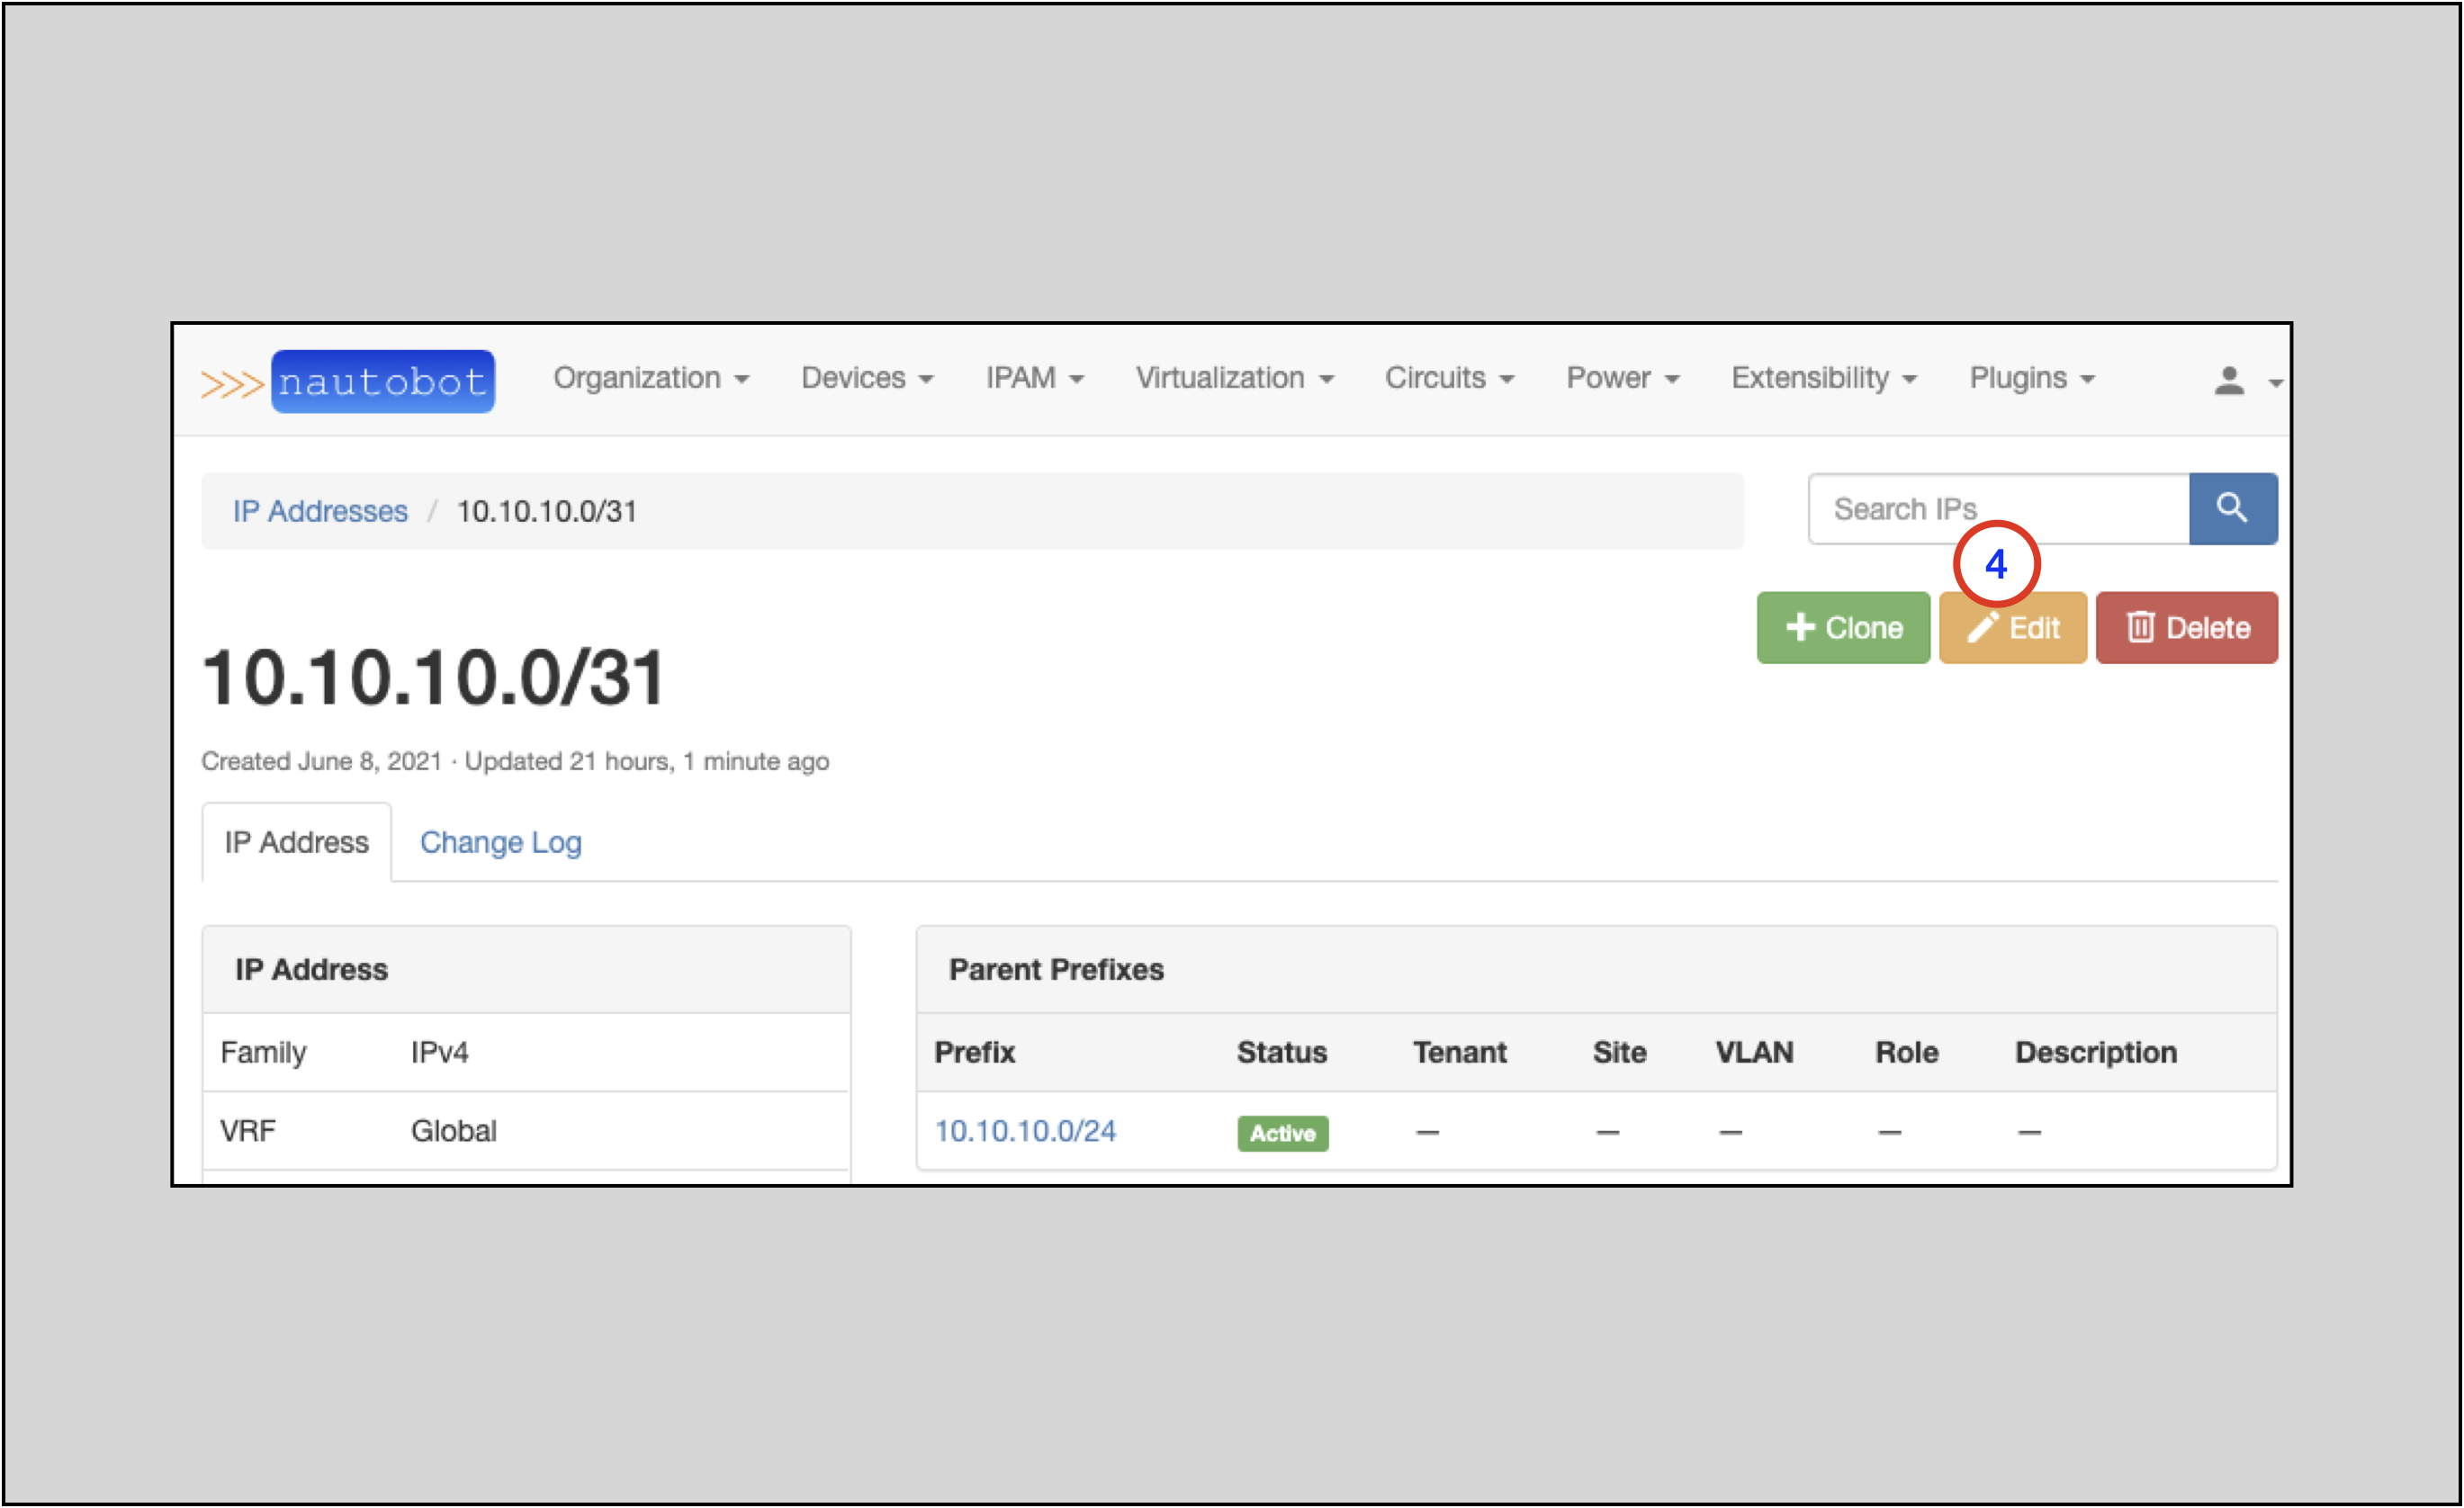Click the nautobot logo
This screenshot has height=1508, width=2464.
point(383,380)
